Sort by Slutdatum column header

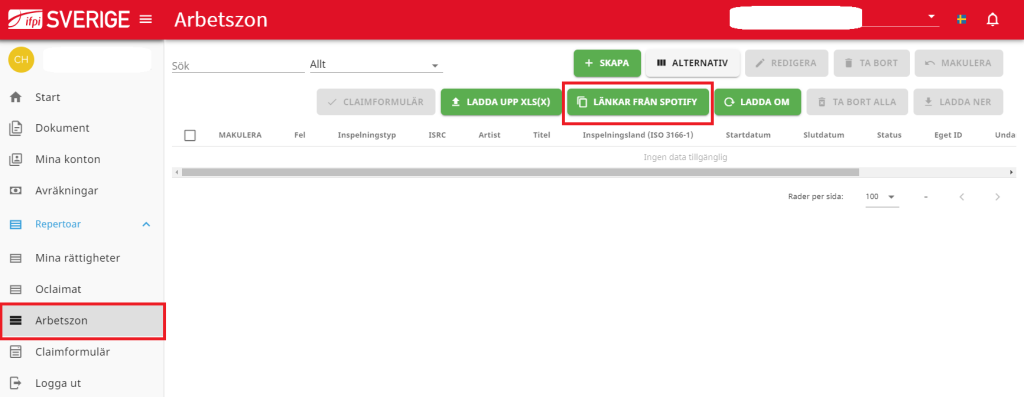coord(824,135)
